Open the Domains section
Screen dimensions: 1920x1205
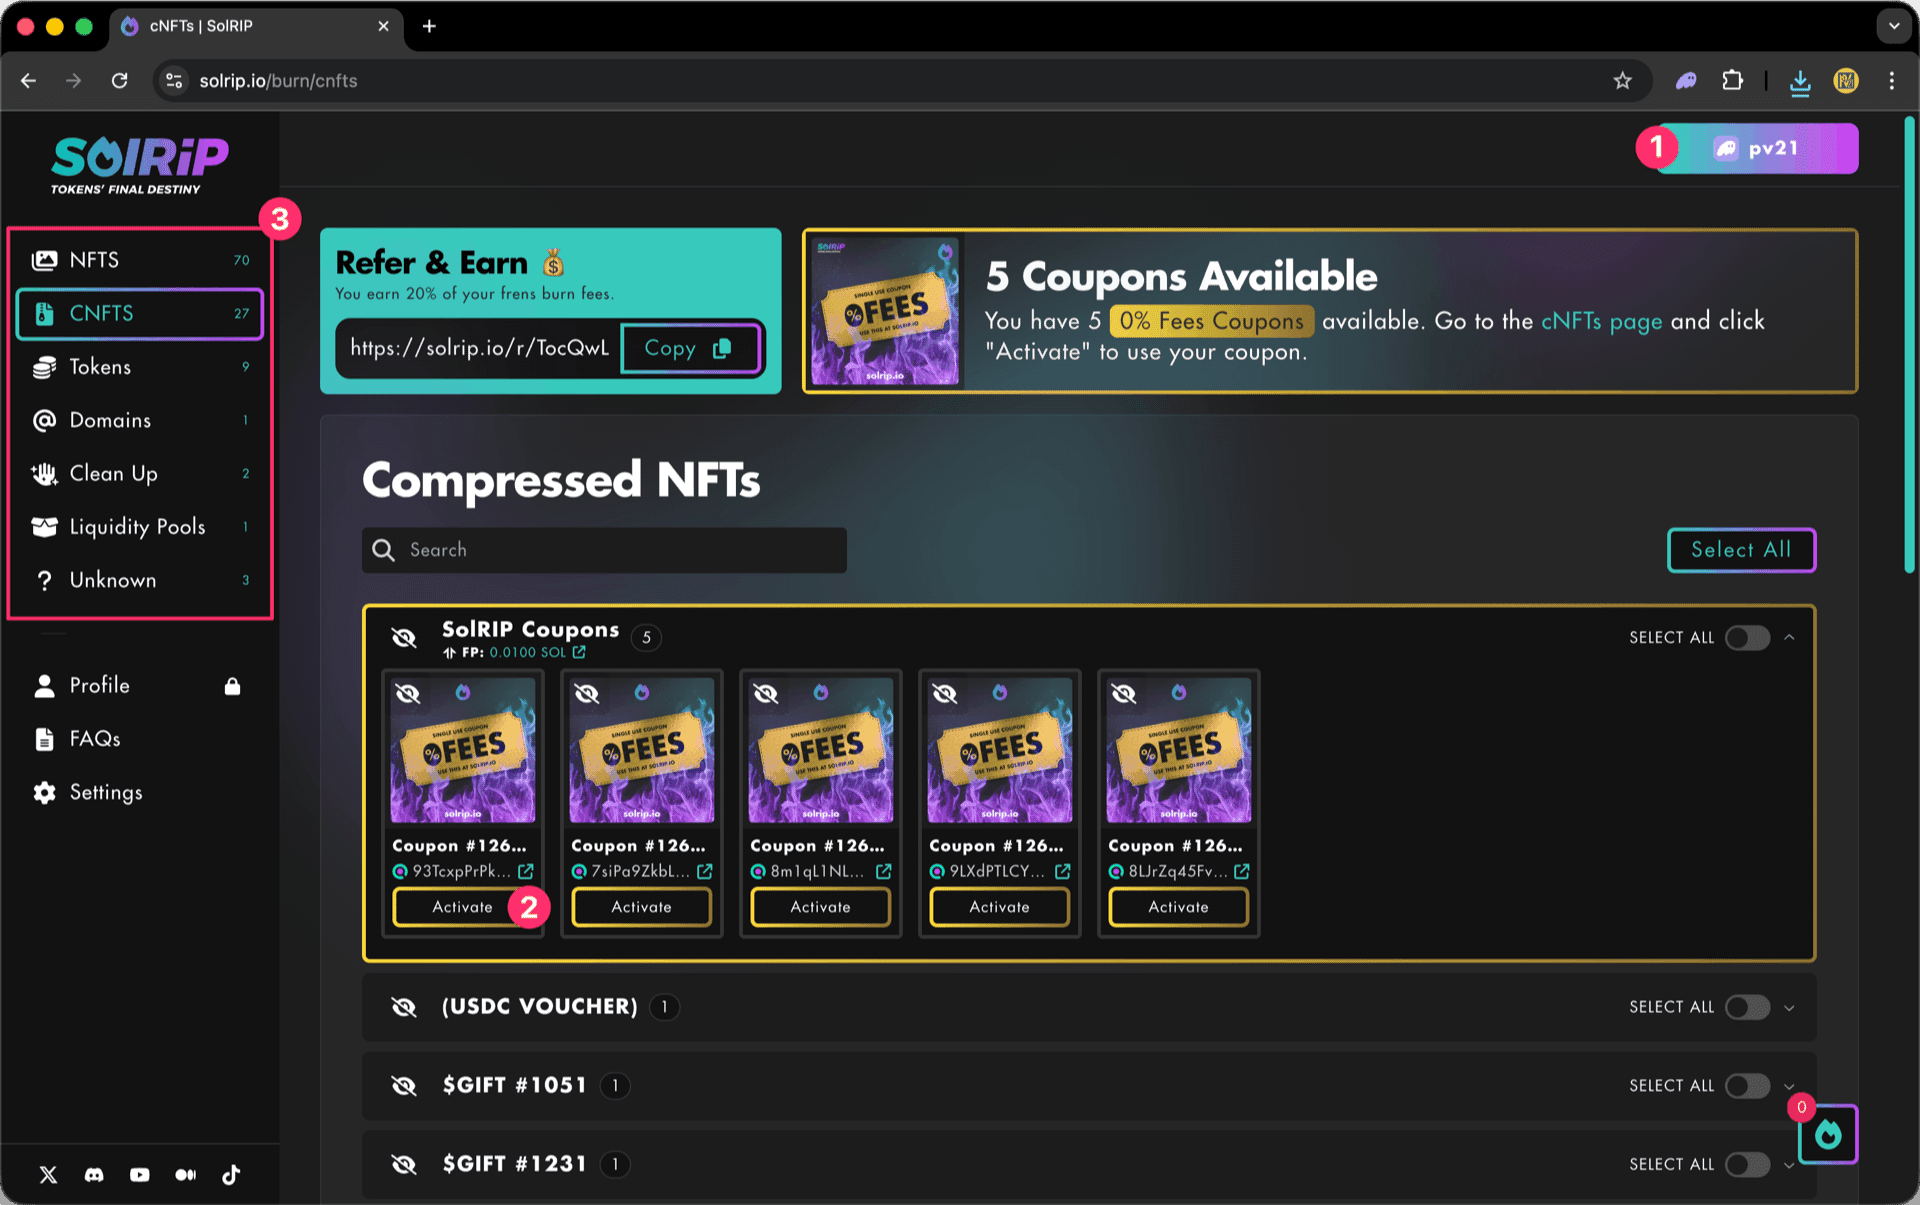click(x=140, y=420)
